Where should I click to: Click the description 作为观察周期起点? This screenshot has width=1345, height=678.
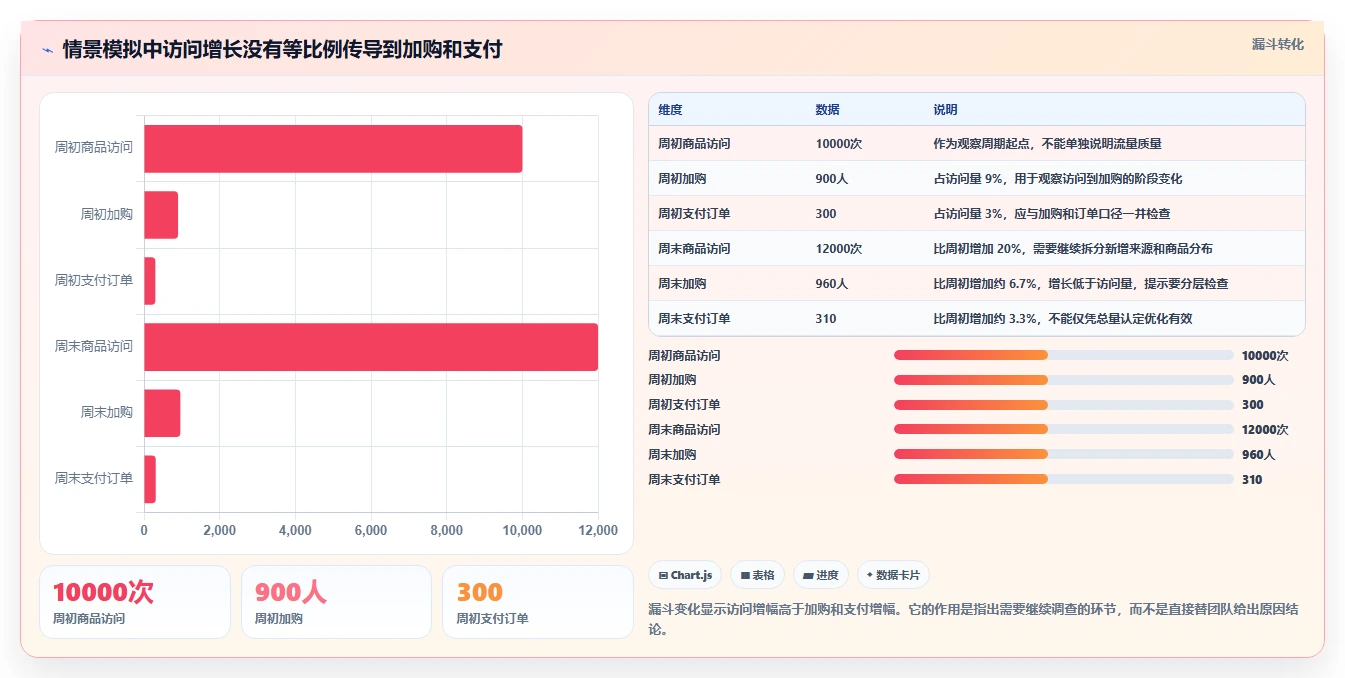click(x=1047, y=144)
